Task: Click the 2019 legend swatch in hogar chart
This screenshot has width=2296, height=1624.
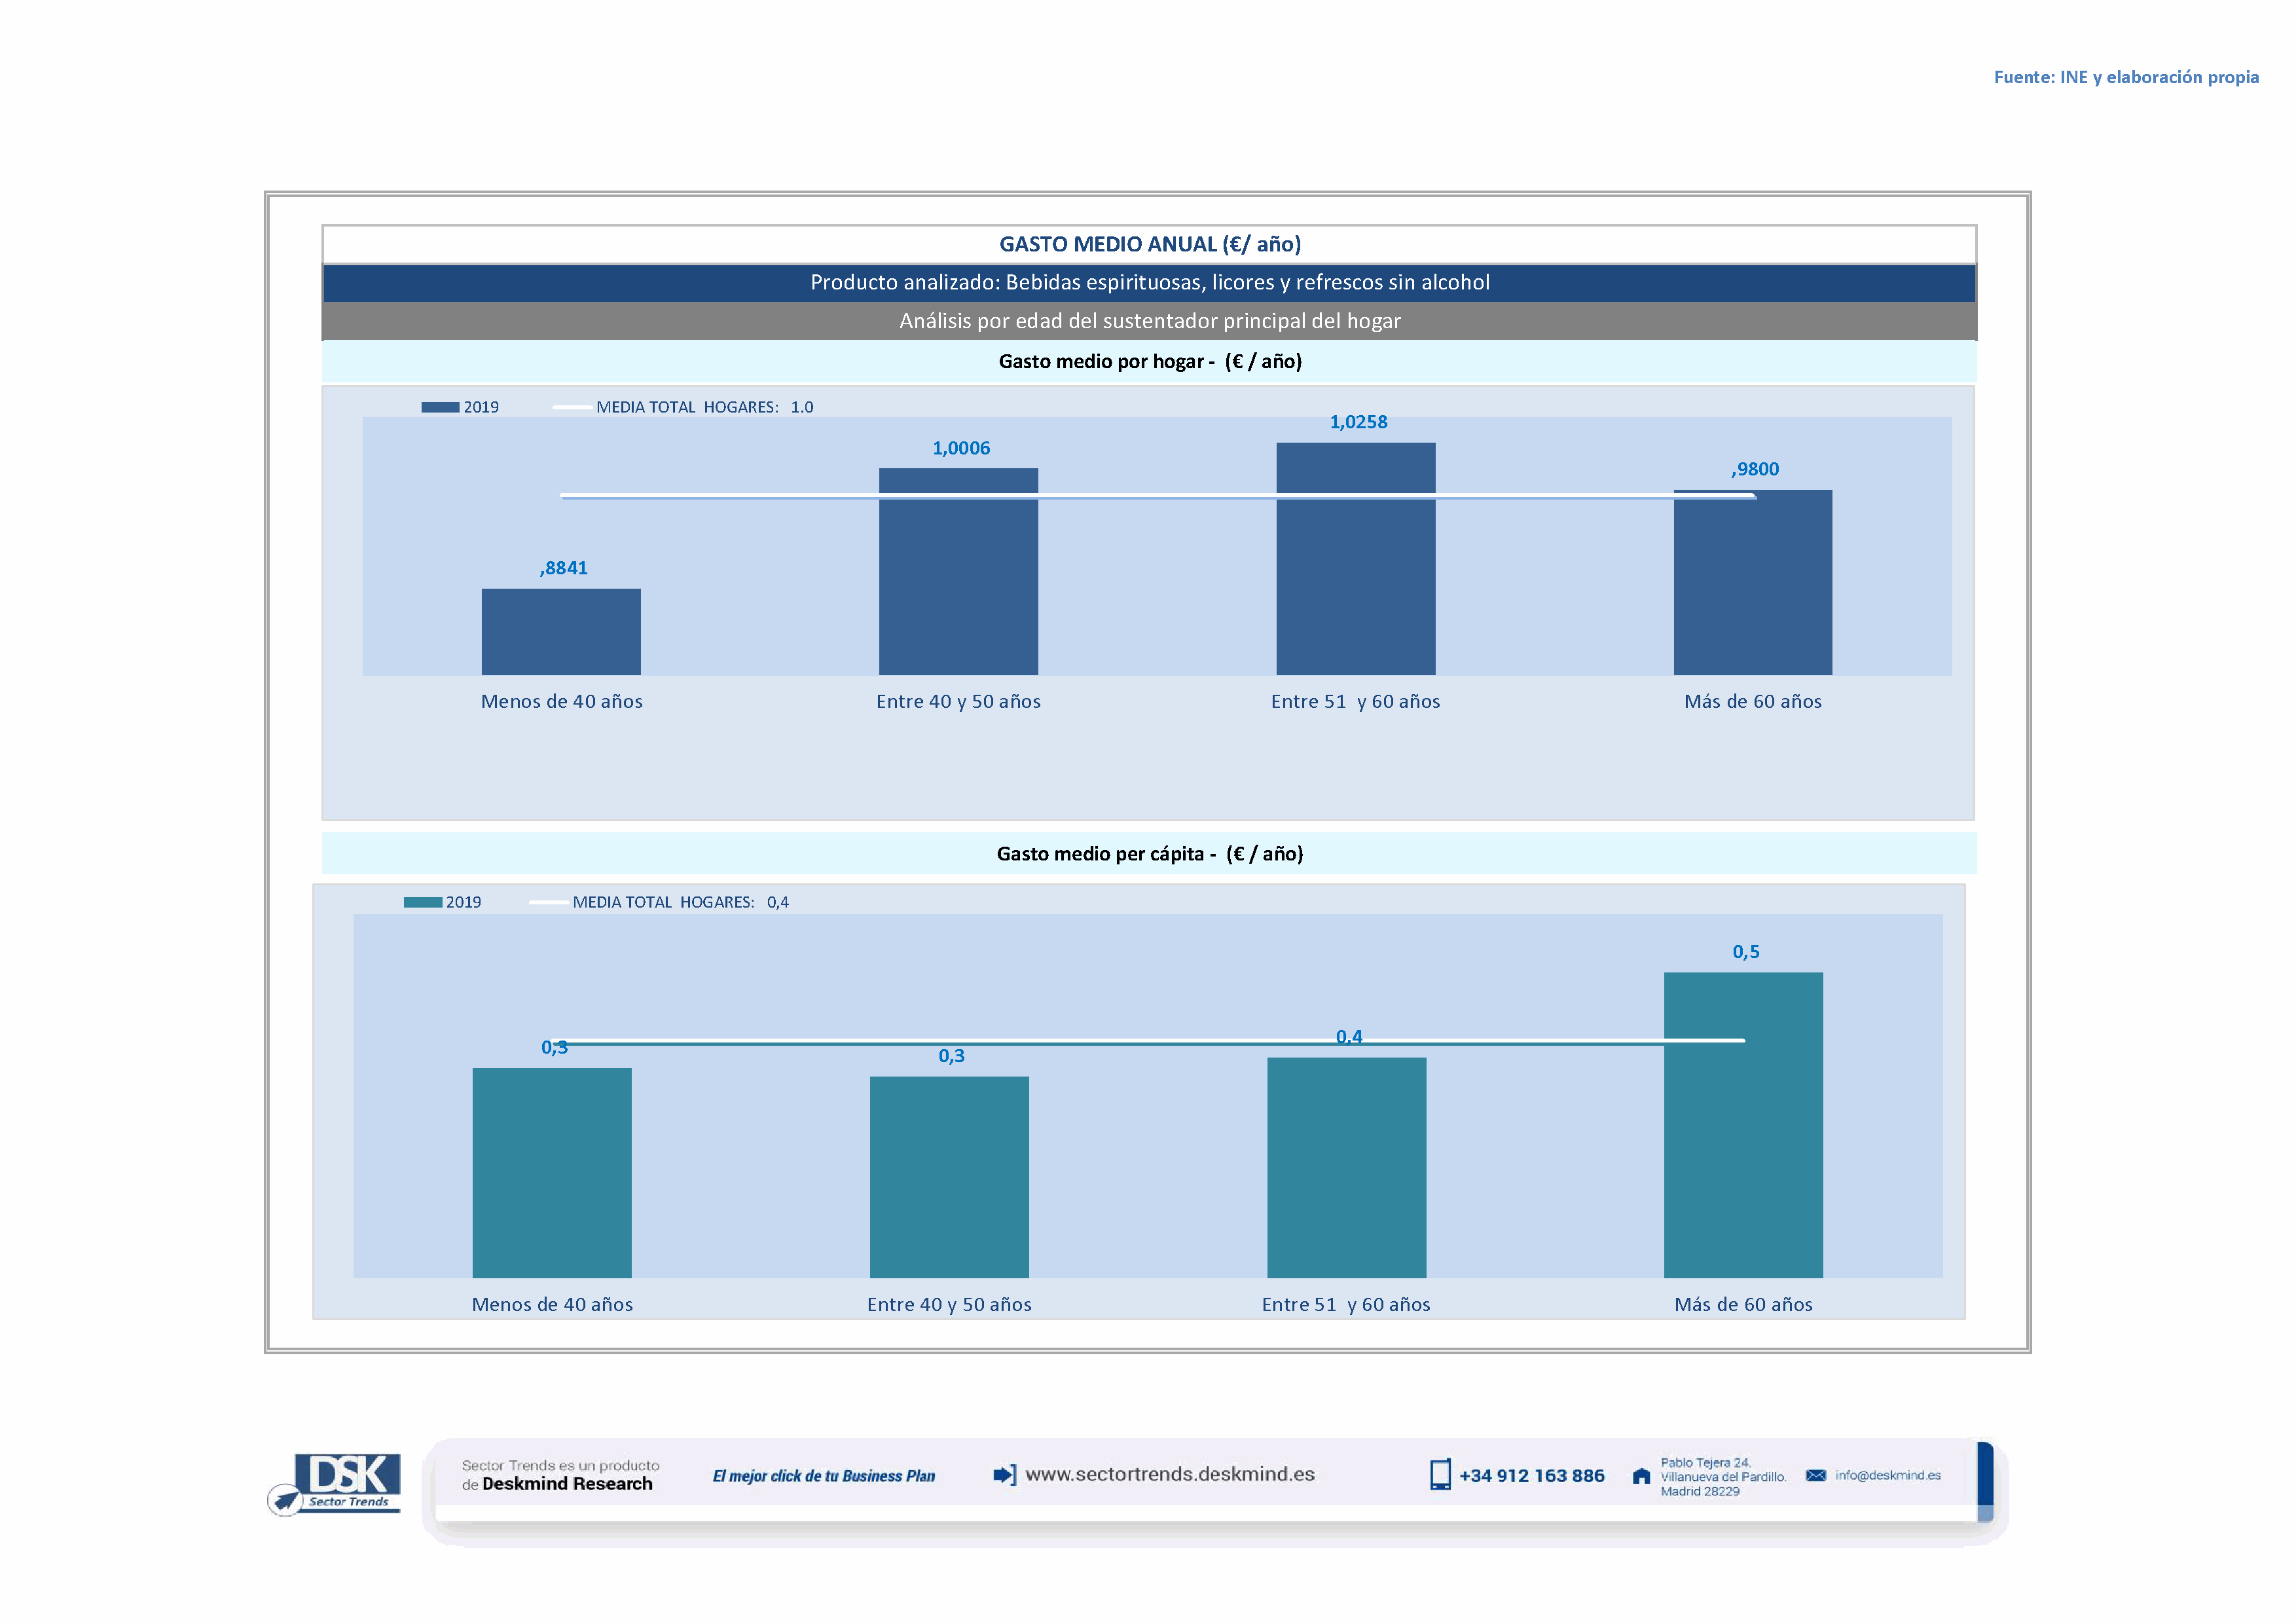Action: click(x=440, y=407)
